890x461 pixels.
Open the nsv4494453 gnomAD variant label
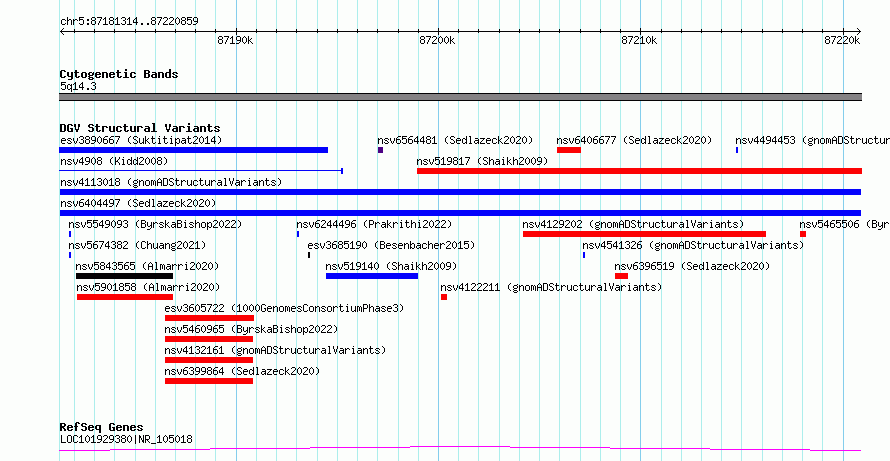click(x=812, y=140)
